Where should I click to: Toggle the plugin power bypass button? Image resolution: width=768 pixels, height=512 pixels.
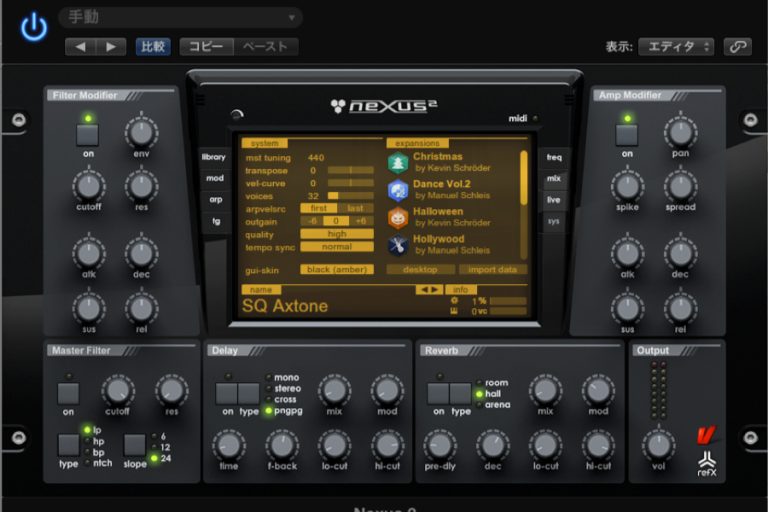coord(34,27)
